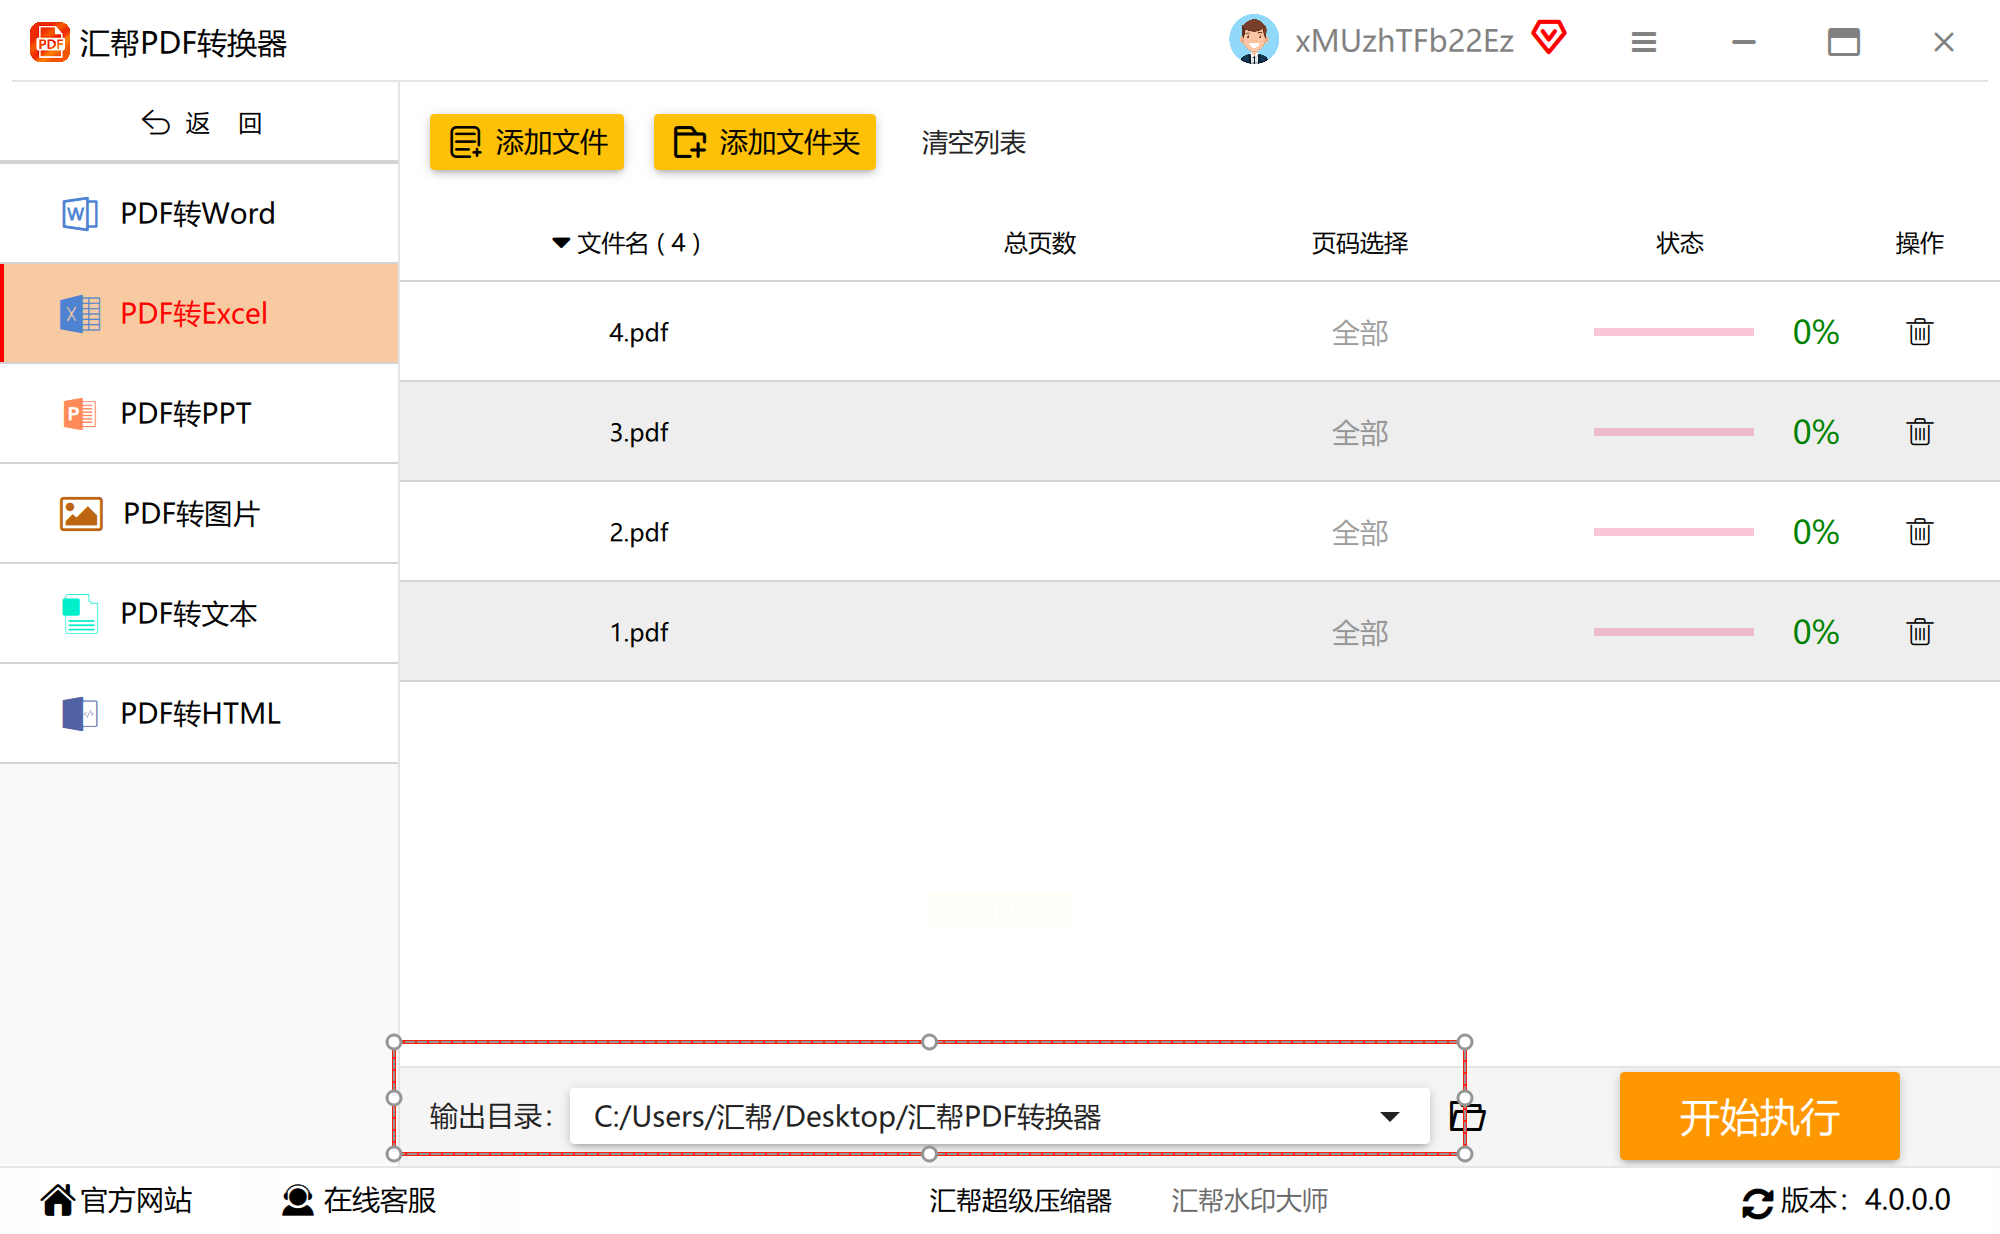
Task: Click the 添加文件 button
Action: [x=527, y=142]
